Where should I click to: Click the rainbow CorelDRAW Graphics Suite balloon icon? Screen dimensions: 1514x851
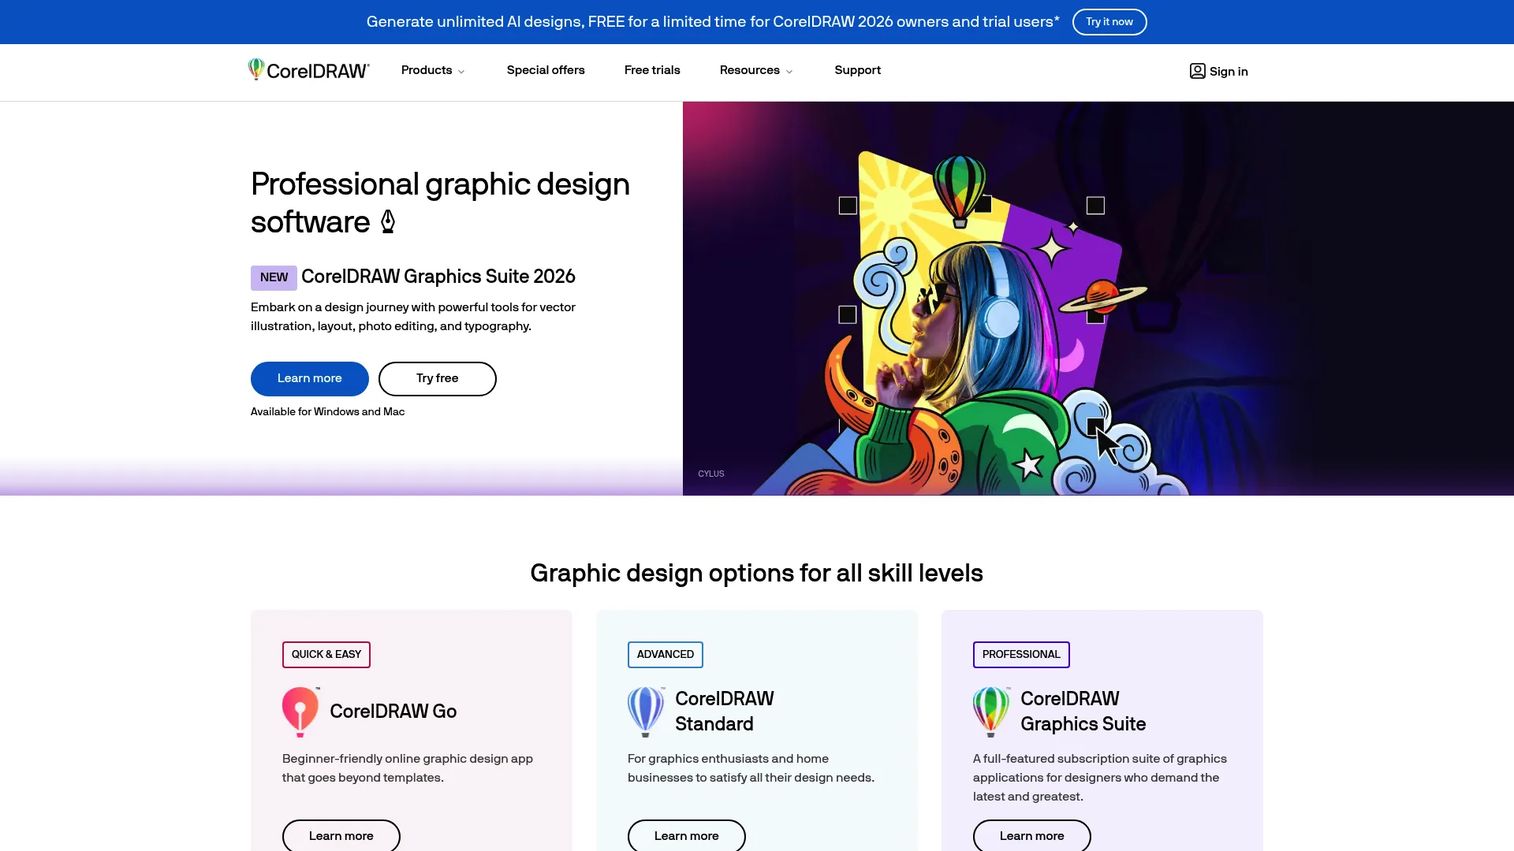[991, 711]
